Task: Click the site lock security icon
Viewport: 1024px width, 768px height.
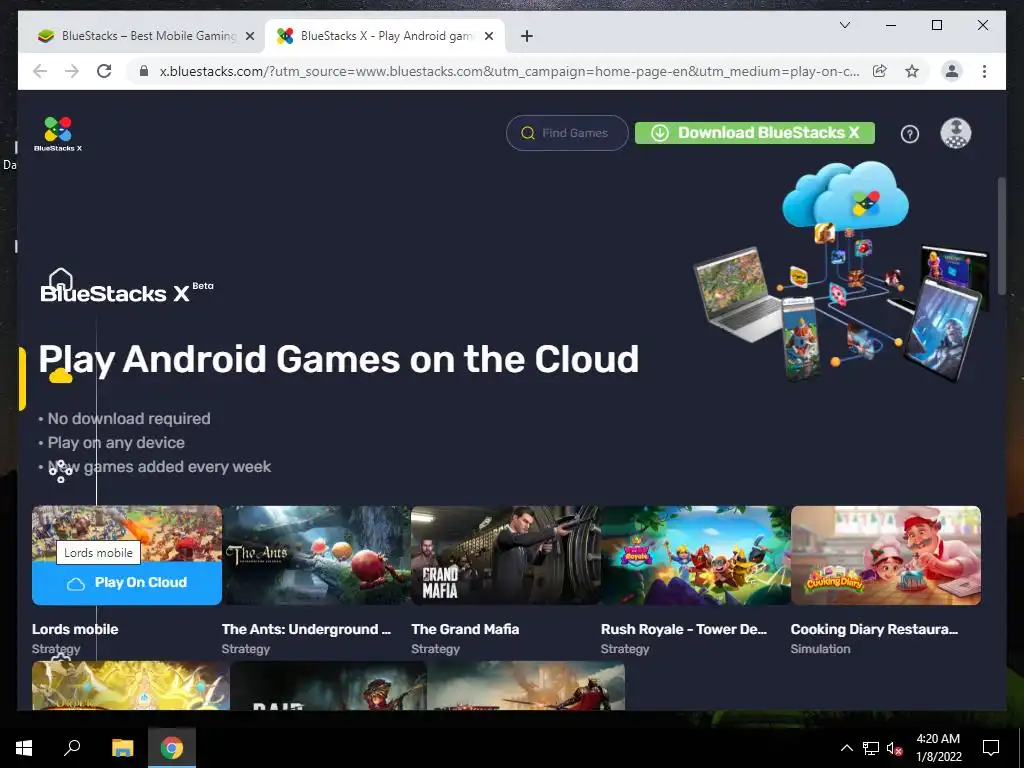Action: point(144,71)
